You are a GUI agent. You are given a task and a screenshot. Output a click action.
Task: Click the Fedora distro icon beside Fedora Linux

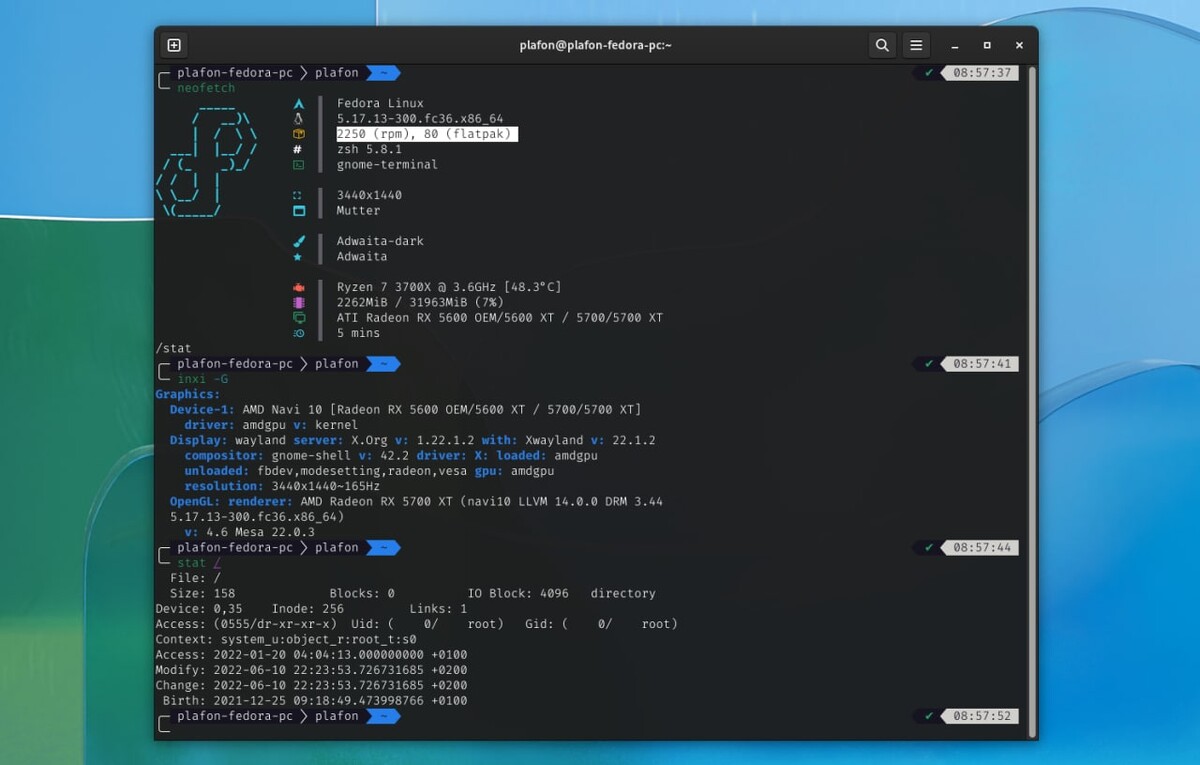[x=298, y=103]
